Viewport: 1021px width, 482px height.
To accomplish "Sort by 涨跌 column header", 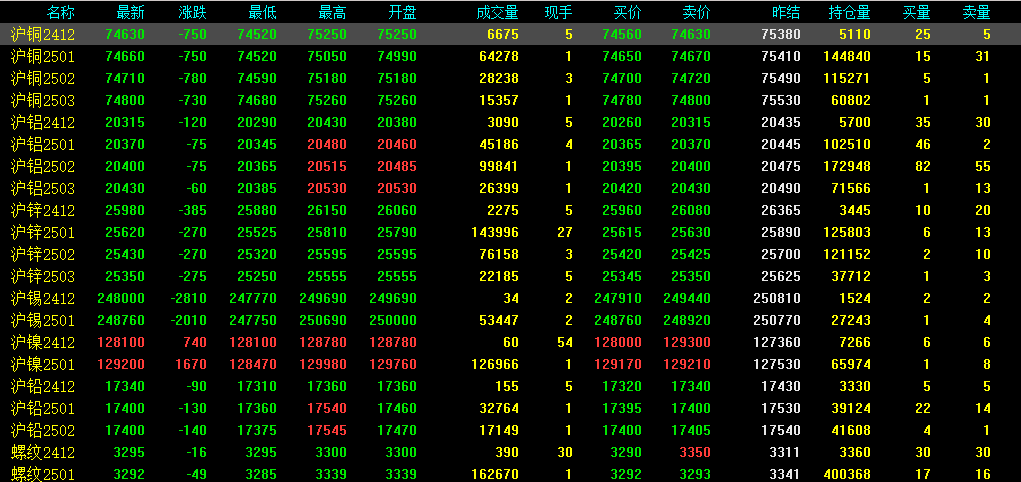I will coord(193,12).
